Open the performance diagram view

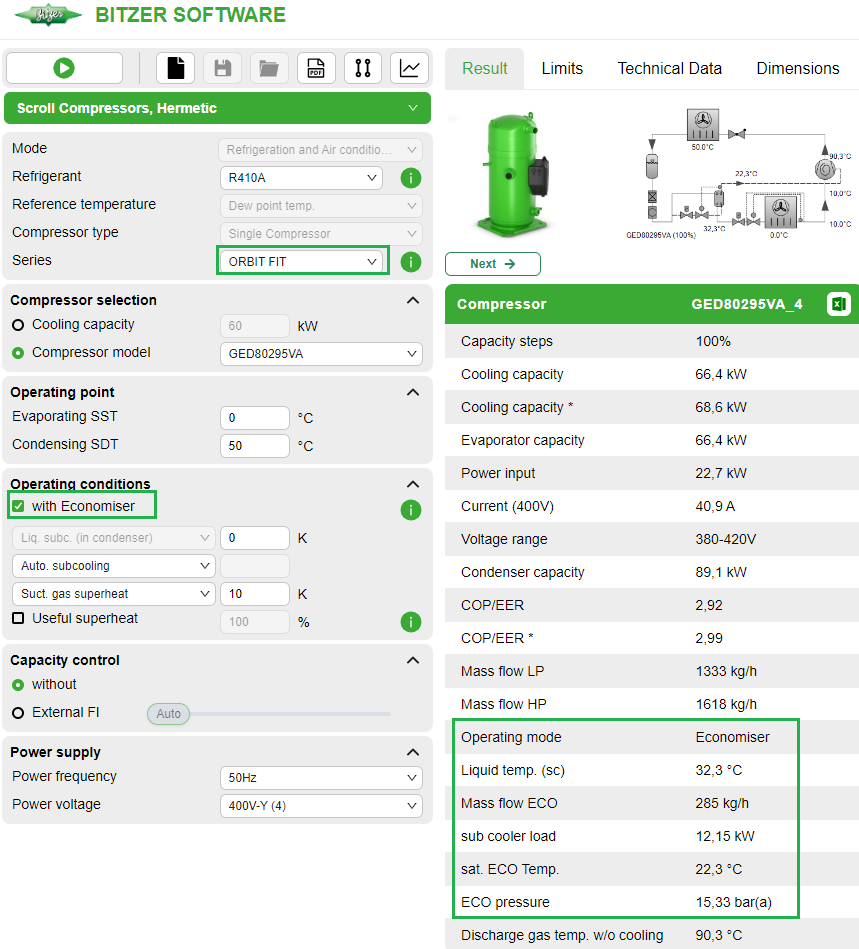tap(409, 68)
